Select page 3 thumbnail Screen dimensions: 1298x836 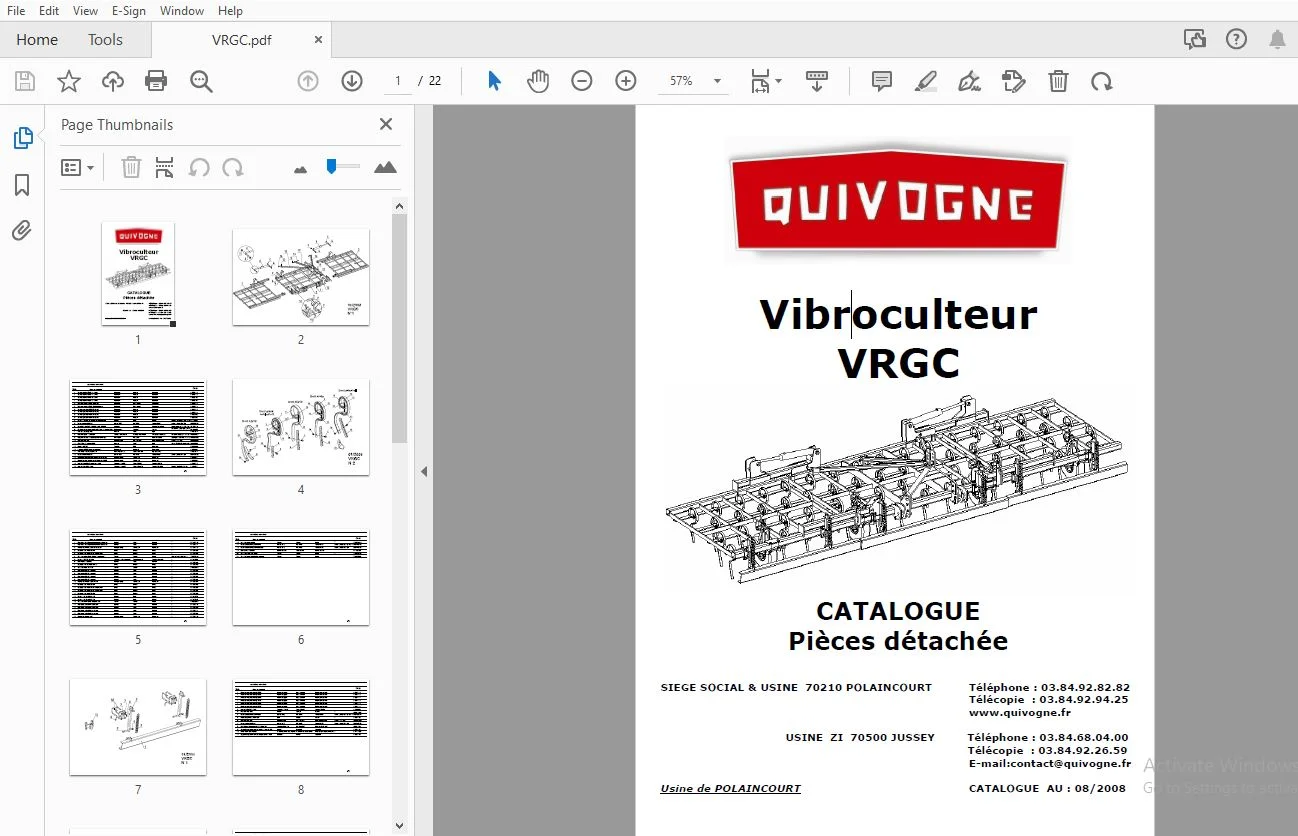138,427
